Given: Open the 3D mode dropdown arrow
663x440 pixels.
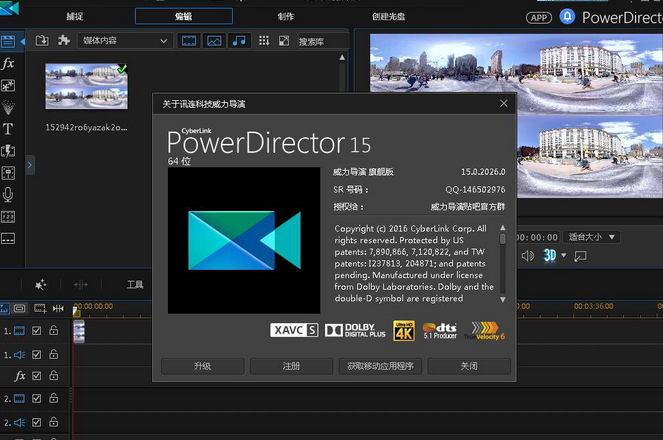Looking at the screenshot, I should pos(563,255).
